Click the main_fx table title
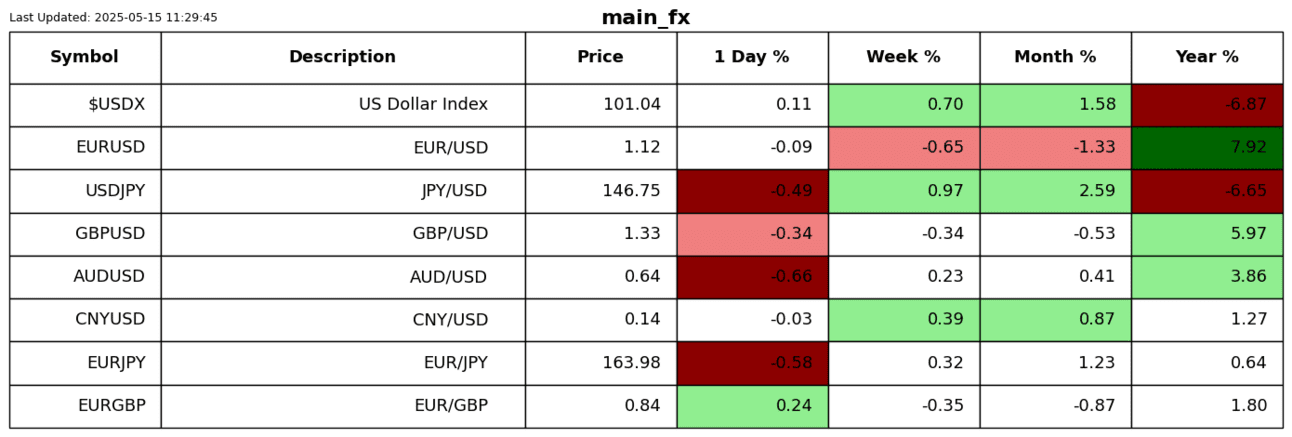Image resolution: width=1292 pixels, height=437 pixels. pos(645,18)
